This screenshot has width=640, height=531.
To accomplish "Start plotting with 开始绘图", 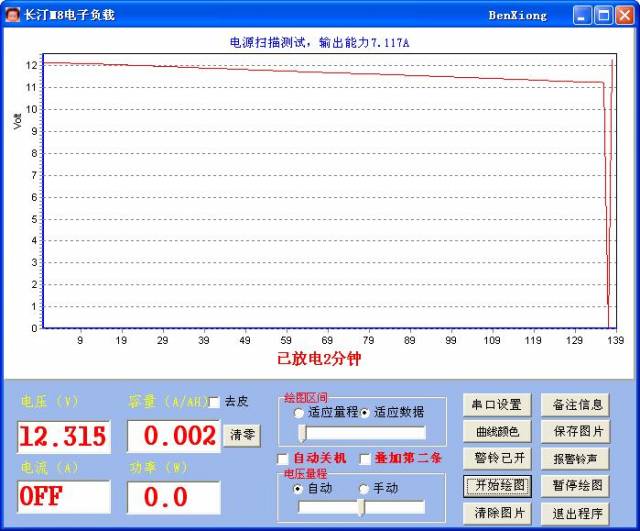I will [497, 486].
